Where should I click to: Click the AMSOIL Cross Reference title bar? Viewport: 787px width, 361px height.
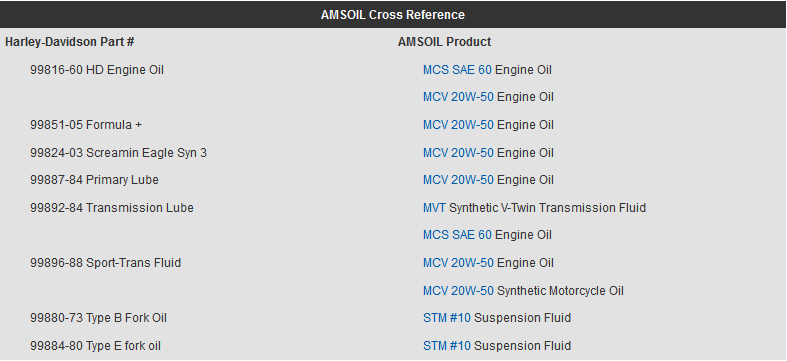coord(393,15)
